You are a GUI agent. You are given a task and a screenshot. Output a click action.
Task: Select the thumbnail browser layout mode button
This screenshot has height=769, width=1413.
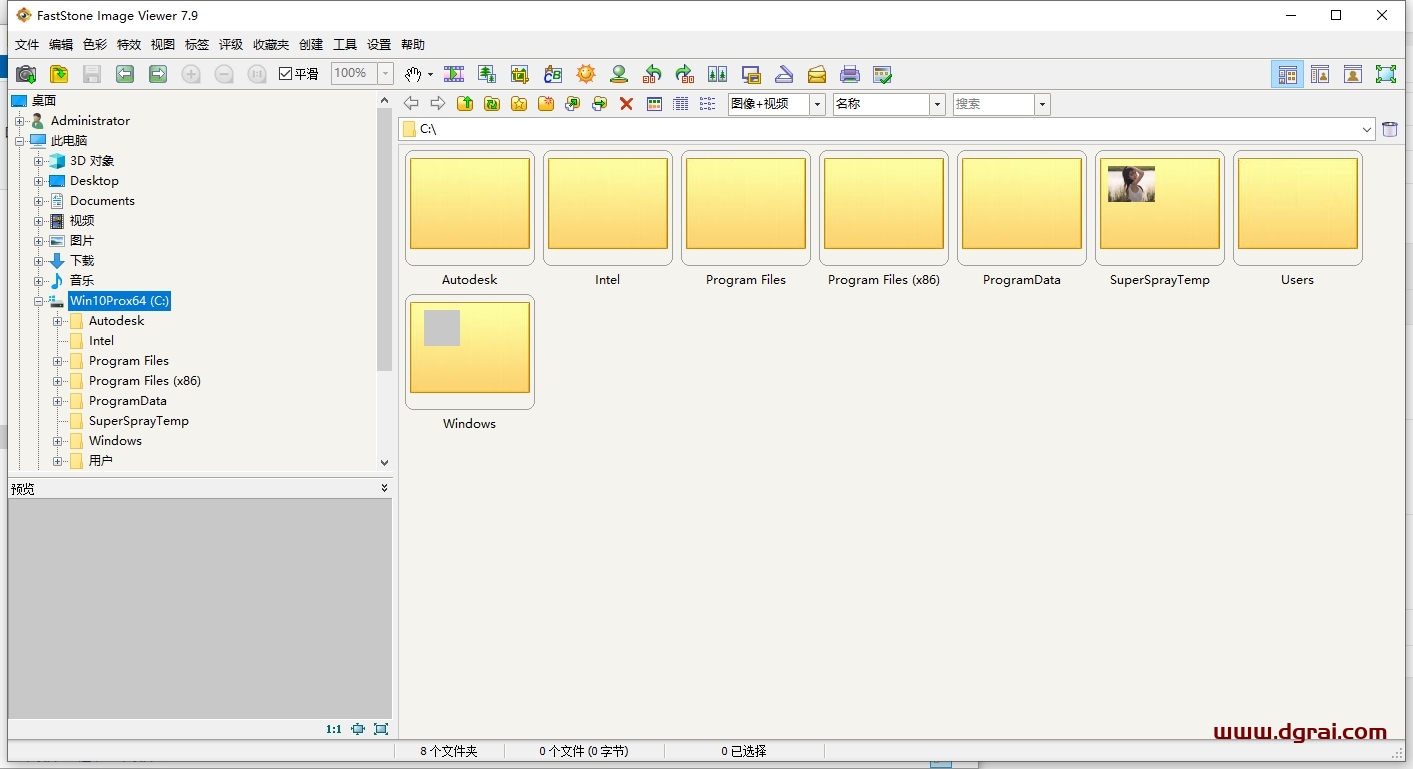1287,74
